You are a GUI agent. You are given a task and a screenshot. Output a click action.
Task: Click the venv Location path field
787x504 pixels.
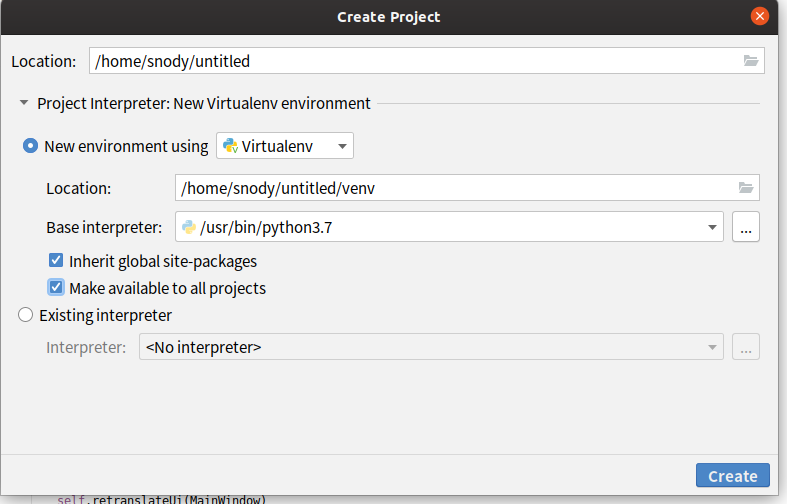click(450, 188)
